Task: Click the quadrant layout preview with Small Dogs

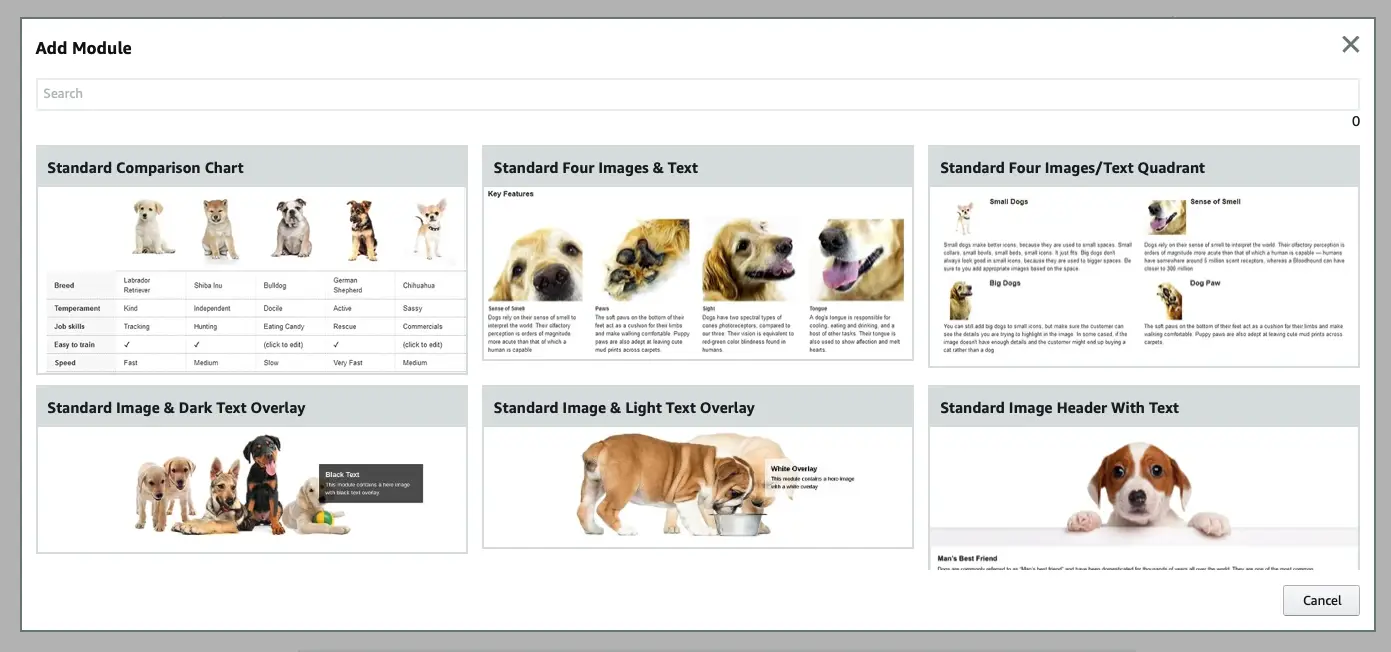Action: click(x=1144, y=276)
